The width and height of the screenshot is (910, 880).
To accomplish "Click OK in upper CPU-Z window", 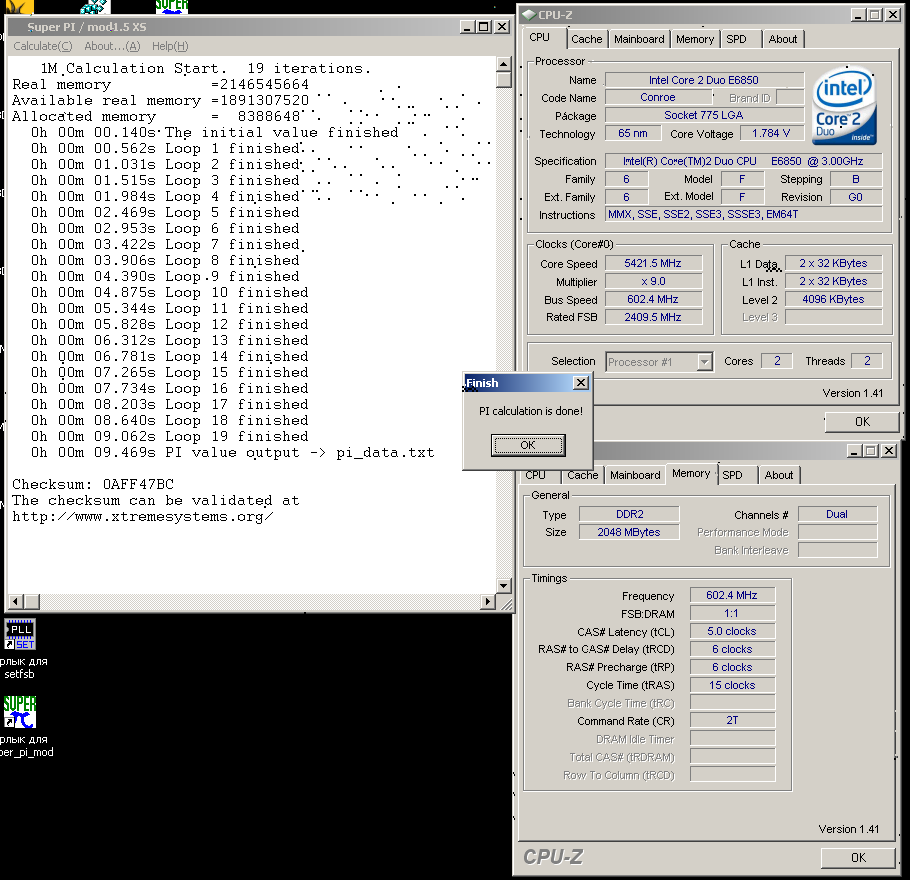I will [x=862, y=421].
